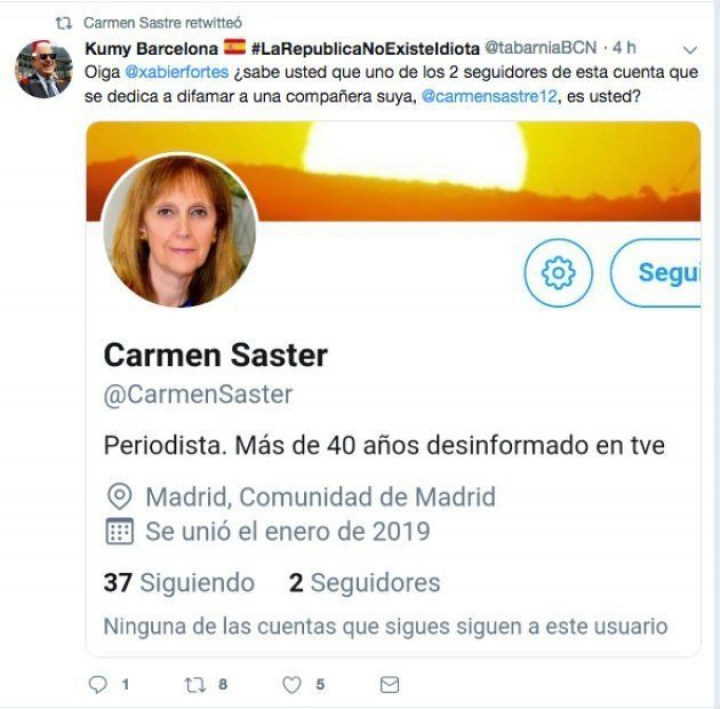Viewport: 720px width, 709px height.
Task: Open hashtag #LaRepublicaNoExisteIdiota
Action: pos(366,48)
